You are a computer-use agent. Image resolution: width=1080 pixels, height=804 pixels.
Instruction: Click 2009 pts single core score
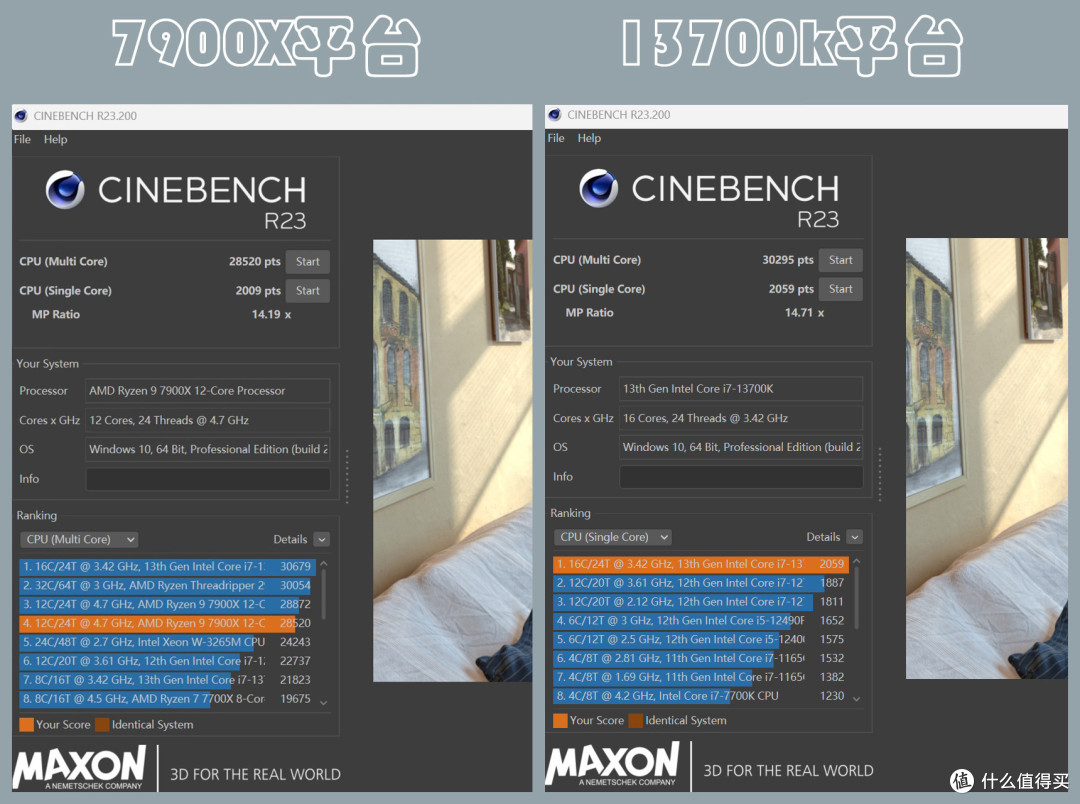(258, 291)
